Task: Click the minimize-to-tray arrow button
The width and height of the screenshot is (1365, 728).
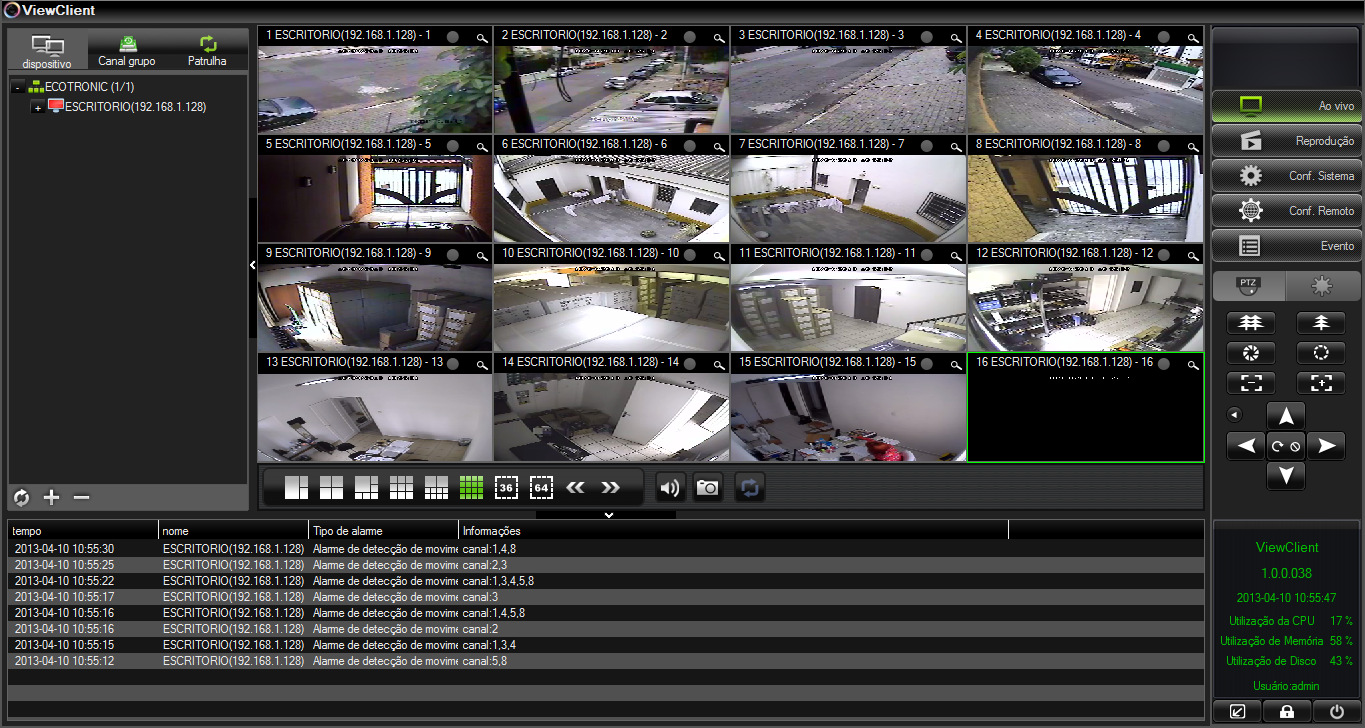Action: click(x=1237, y=712)
